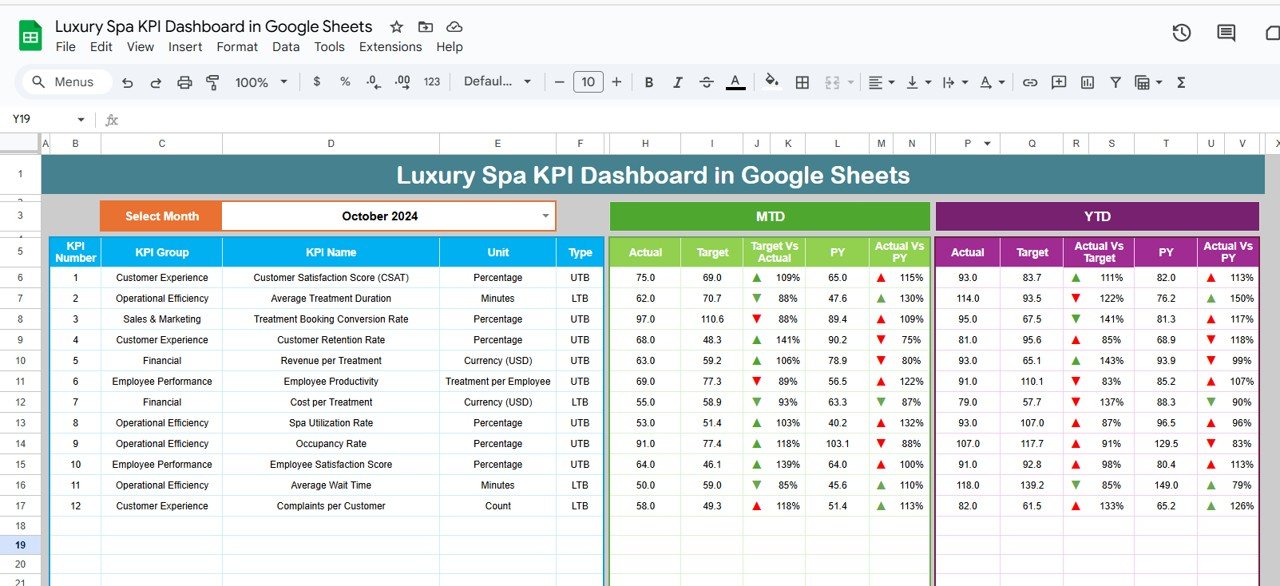The height and width of the screenshot is (586, 1280).
Task: Insert a chart from the toolbar
Action: [x=1087, y=82]
